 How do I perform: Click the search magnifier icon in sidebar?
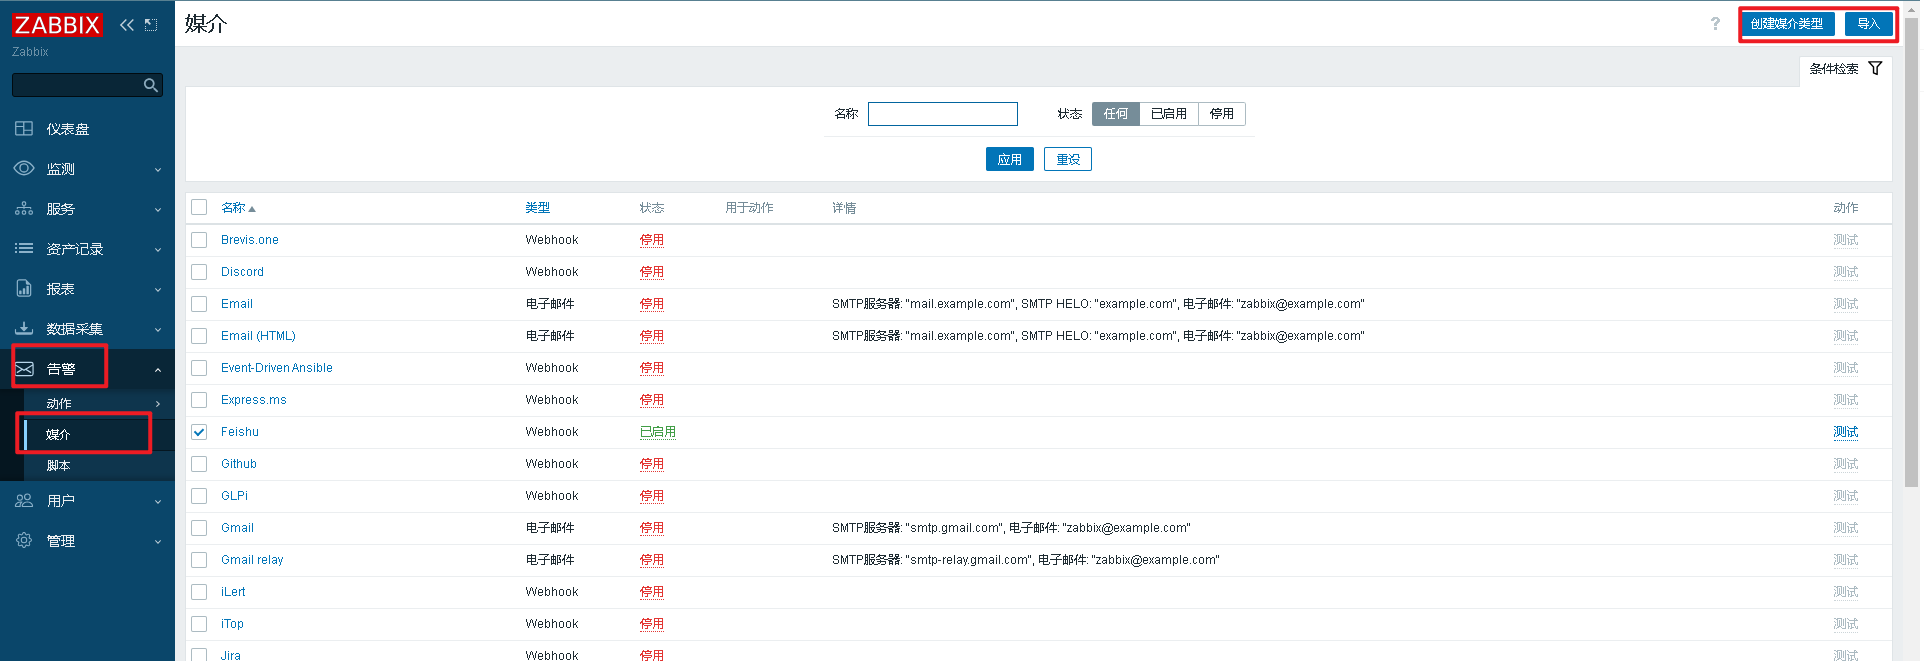(x=151, y=85)
